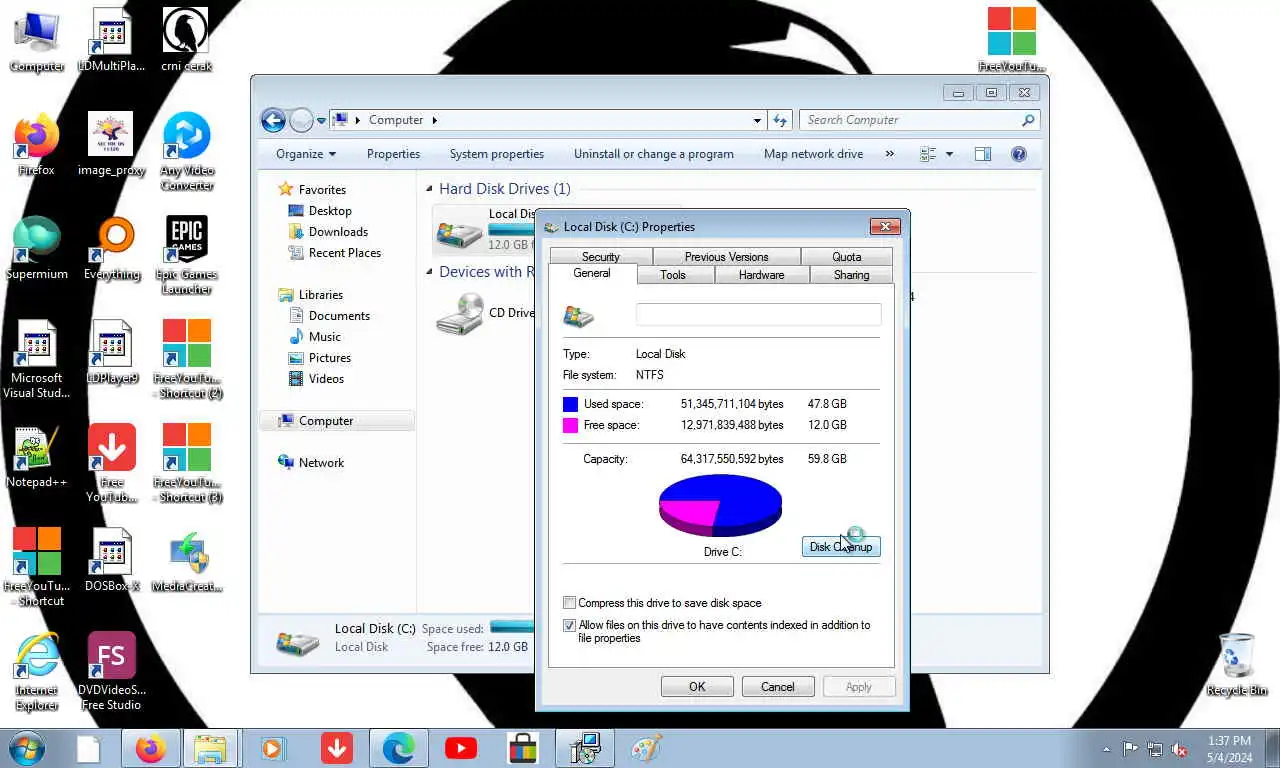Select Recent Places in navigation pane
This screenshot has width=1280, height=768.
click(345, 253)
